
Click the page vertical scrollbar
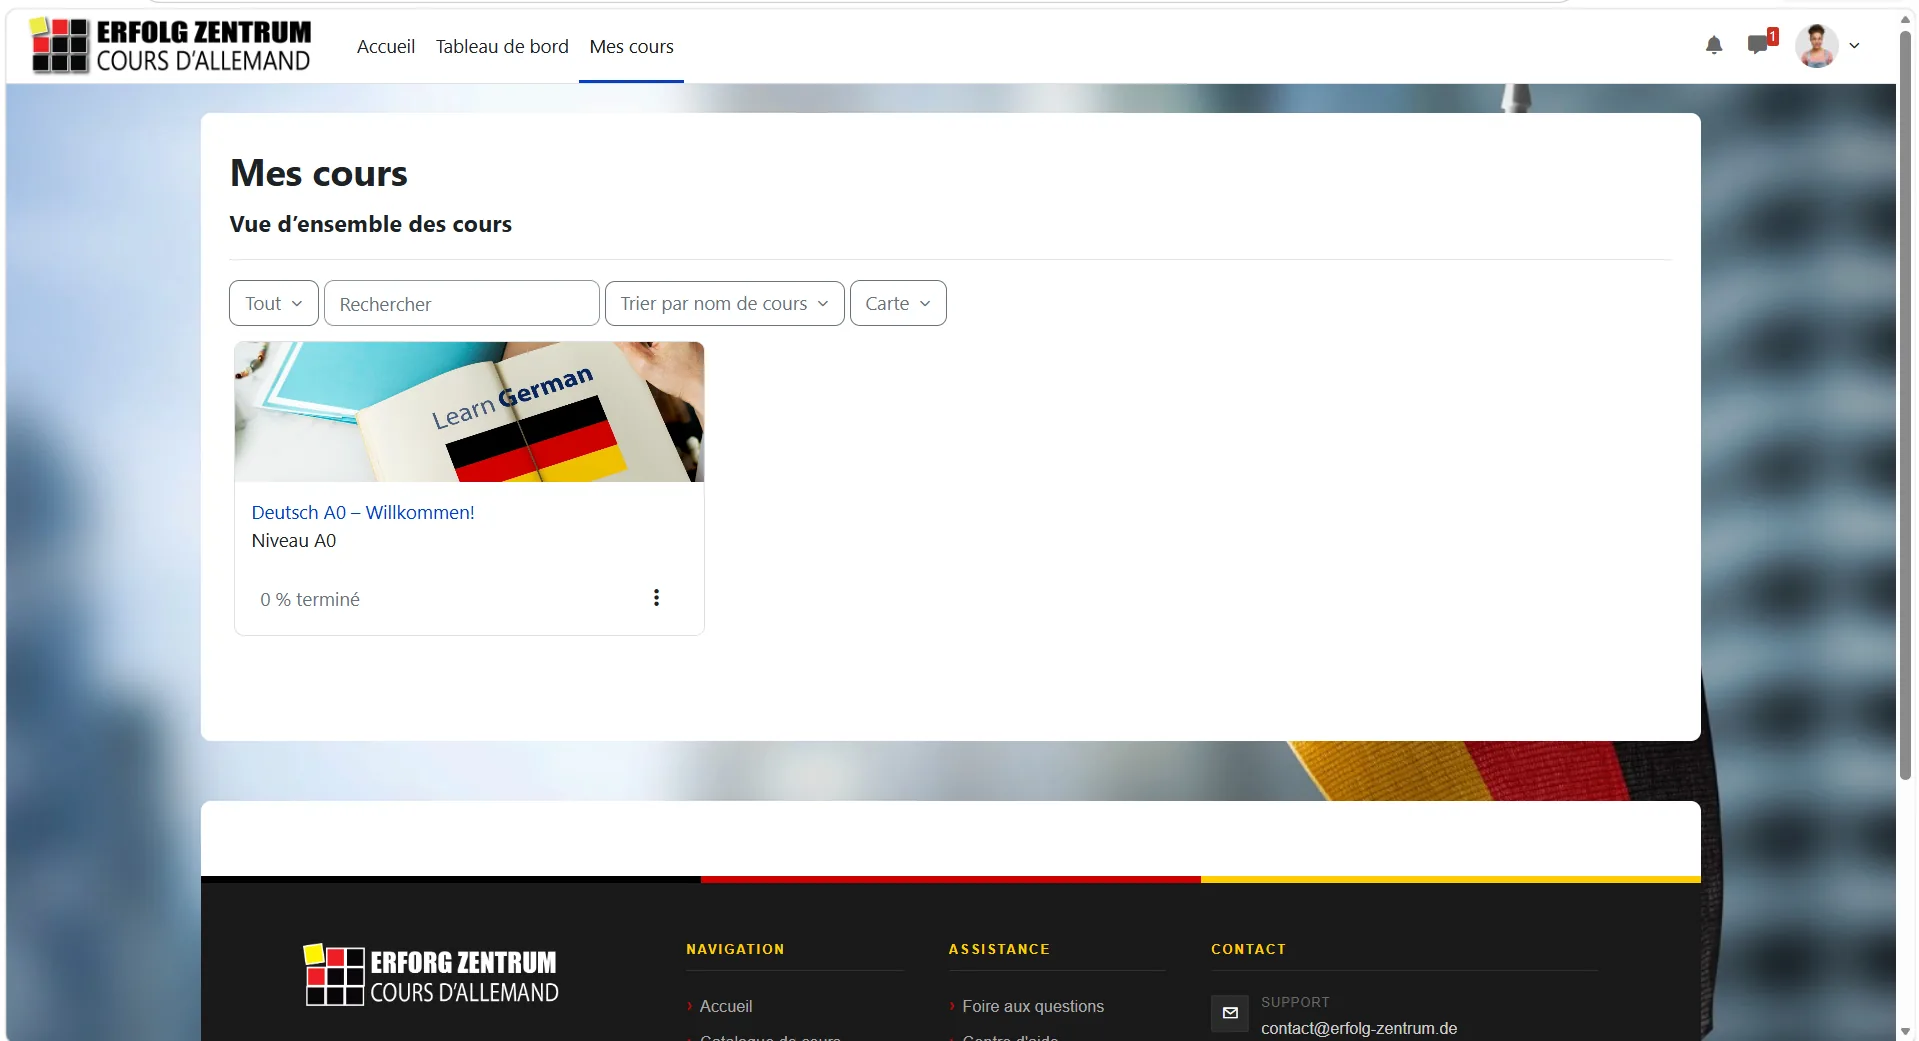click(x=1905, y=405)
